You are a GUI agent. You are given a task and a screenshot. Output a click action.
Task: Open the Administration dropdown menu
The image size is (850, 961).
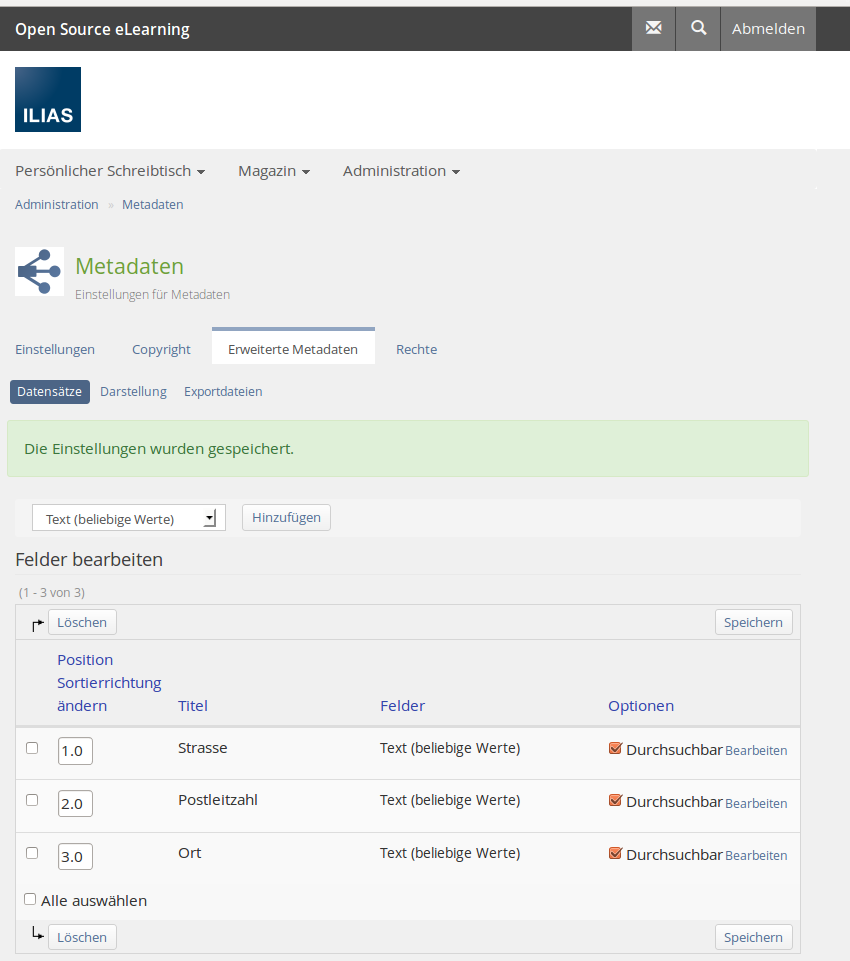(x=401, y=171)
